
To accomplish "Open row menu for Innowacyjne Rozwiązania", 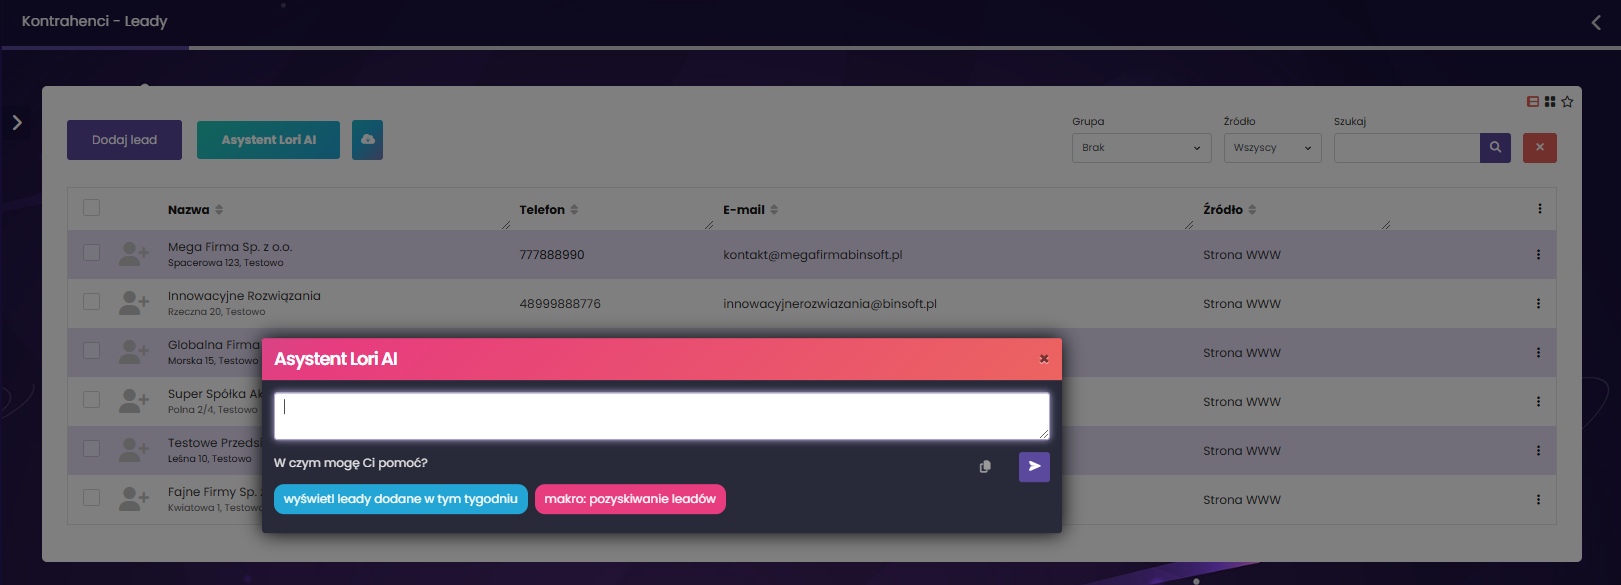I will click(1538, 304).
